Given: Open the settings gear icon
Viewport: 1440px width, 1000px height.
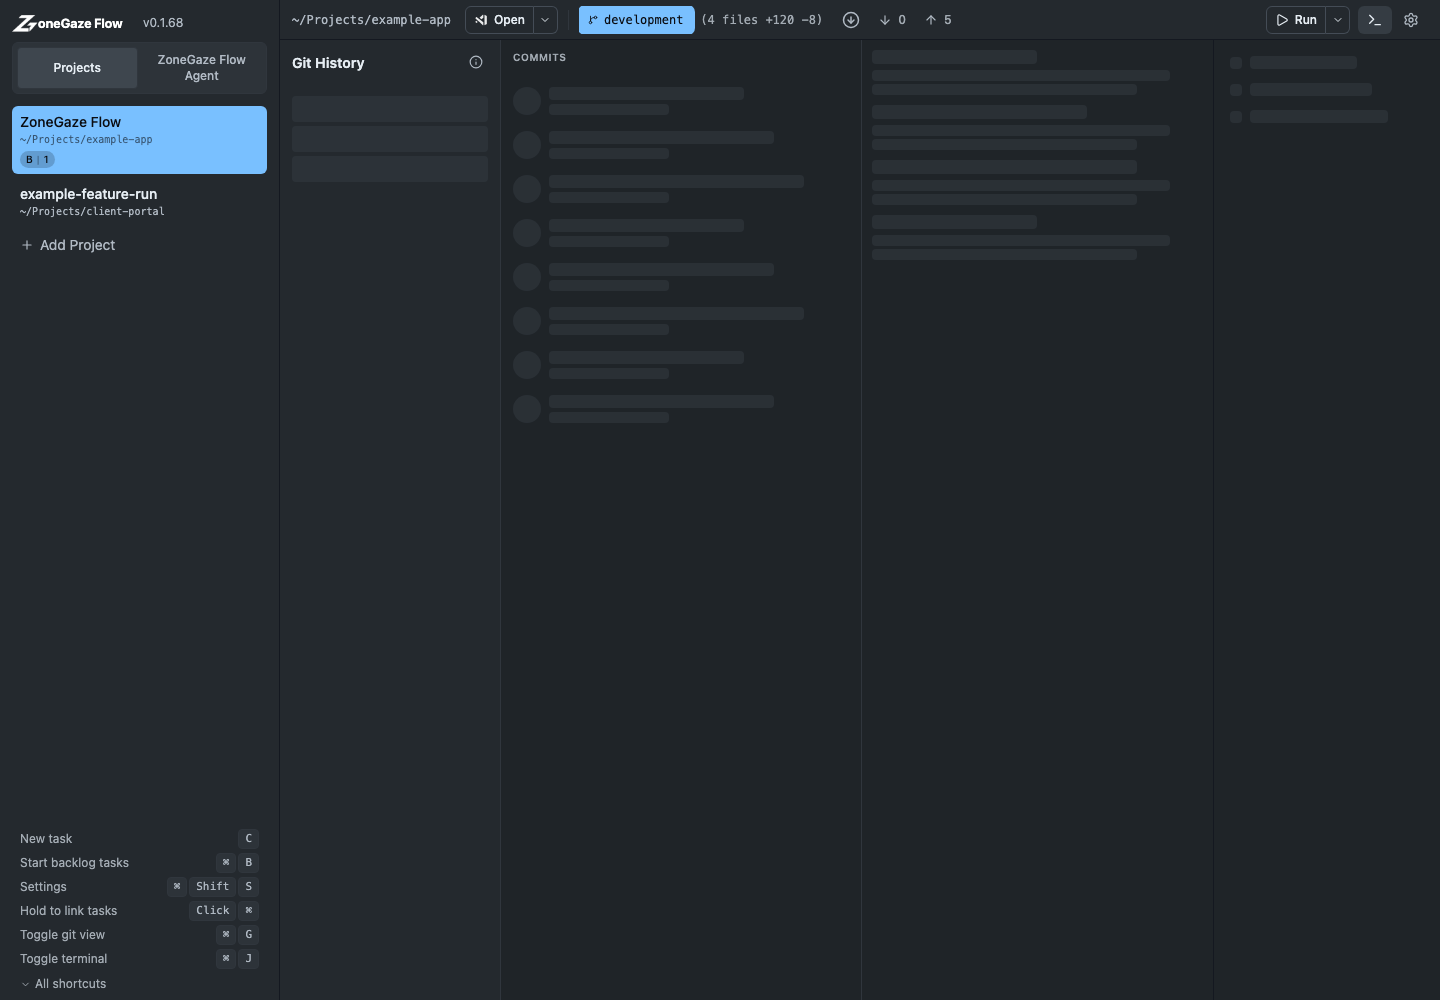Looking at the screenshot, I should [x=1411, y=20].
